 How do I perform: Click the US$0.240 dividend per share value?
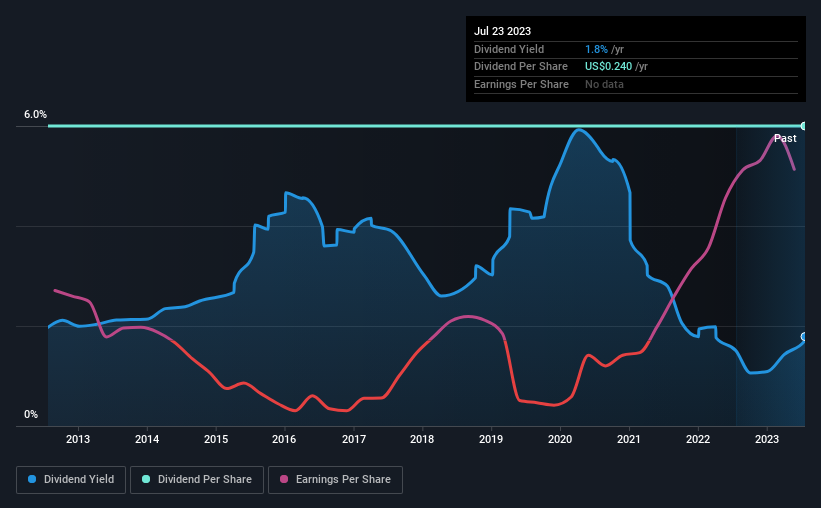tap(608, 67)
